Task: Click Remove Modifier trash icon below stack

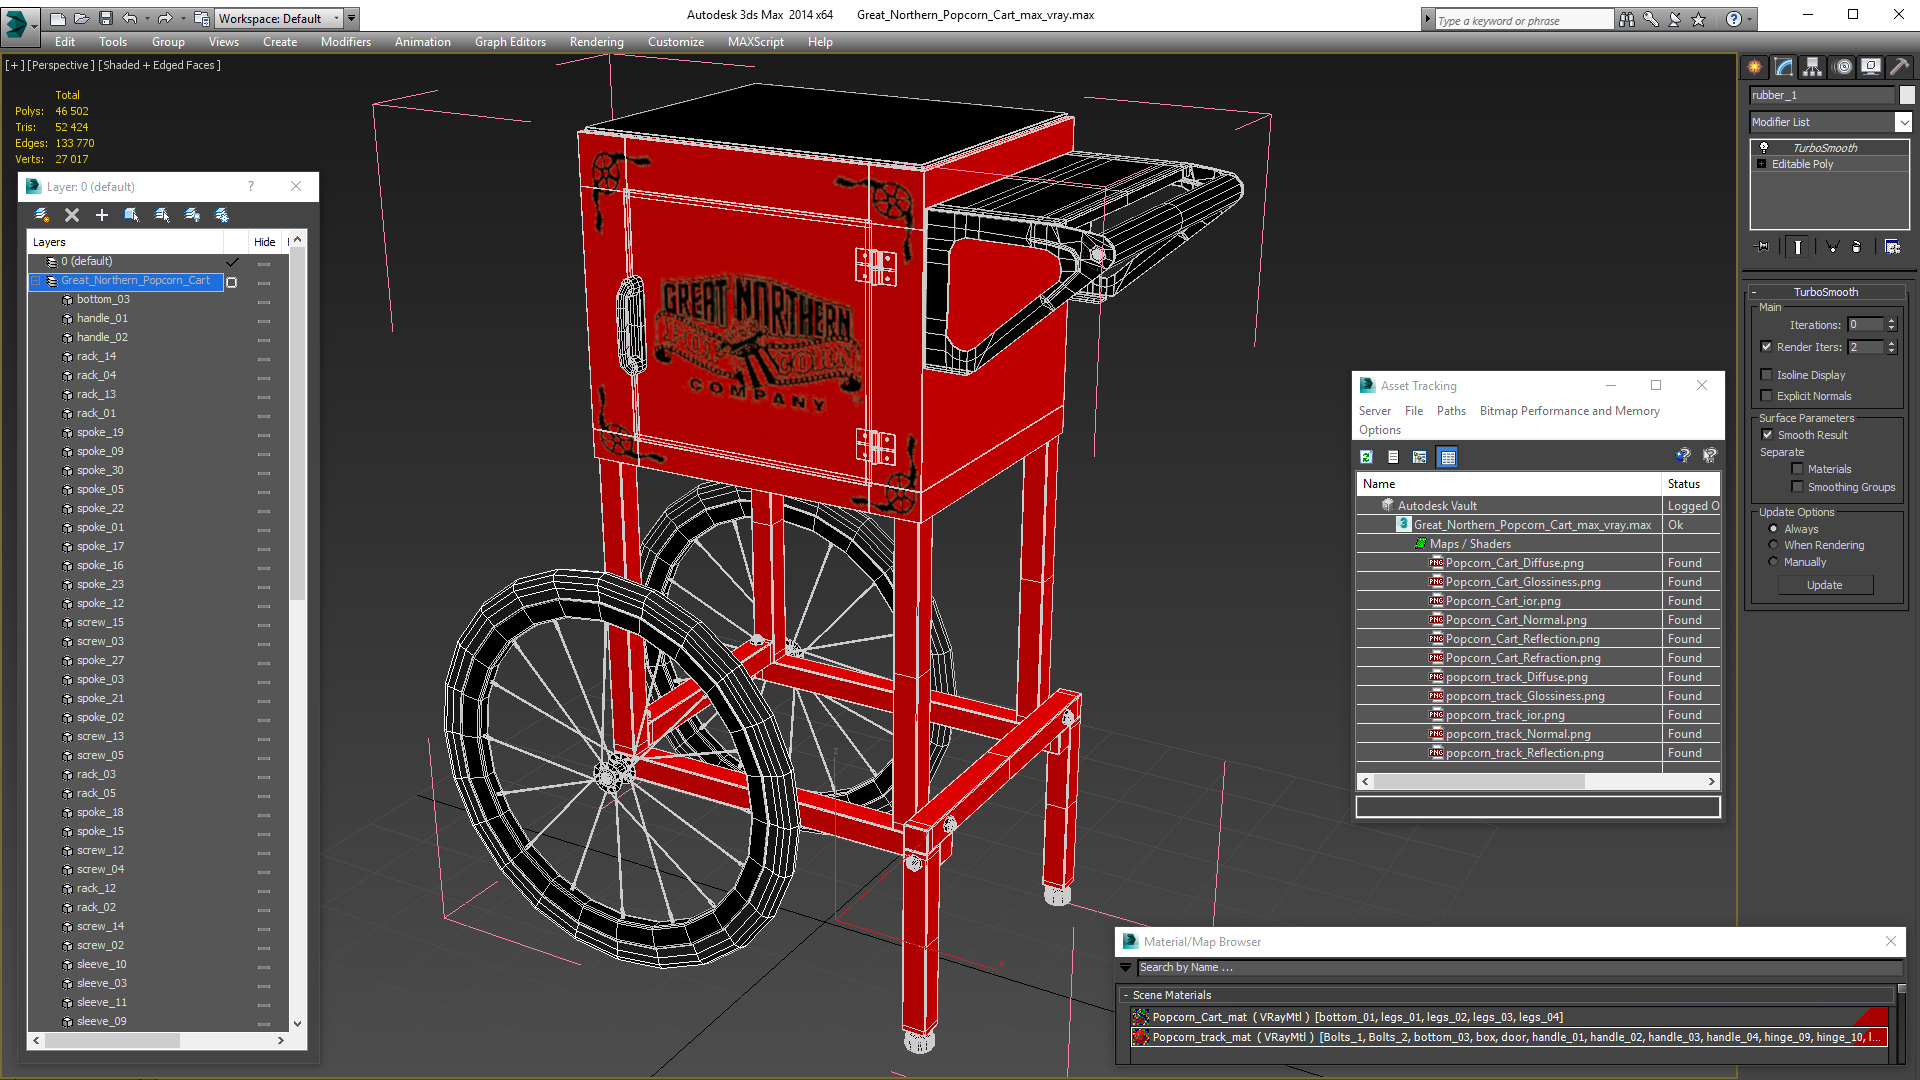Action: coord(1857,246)
